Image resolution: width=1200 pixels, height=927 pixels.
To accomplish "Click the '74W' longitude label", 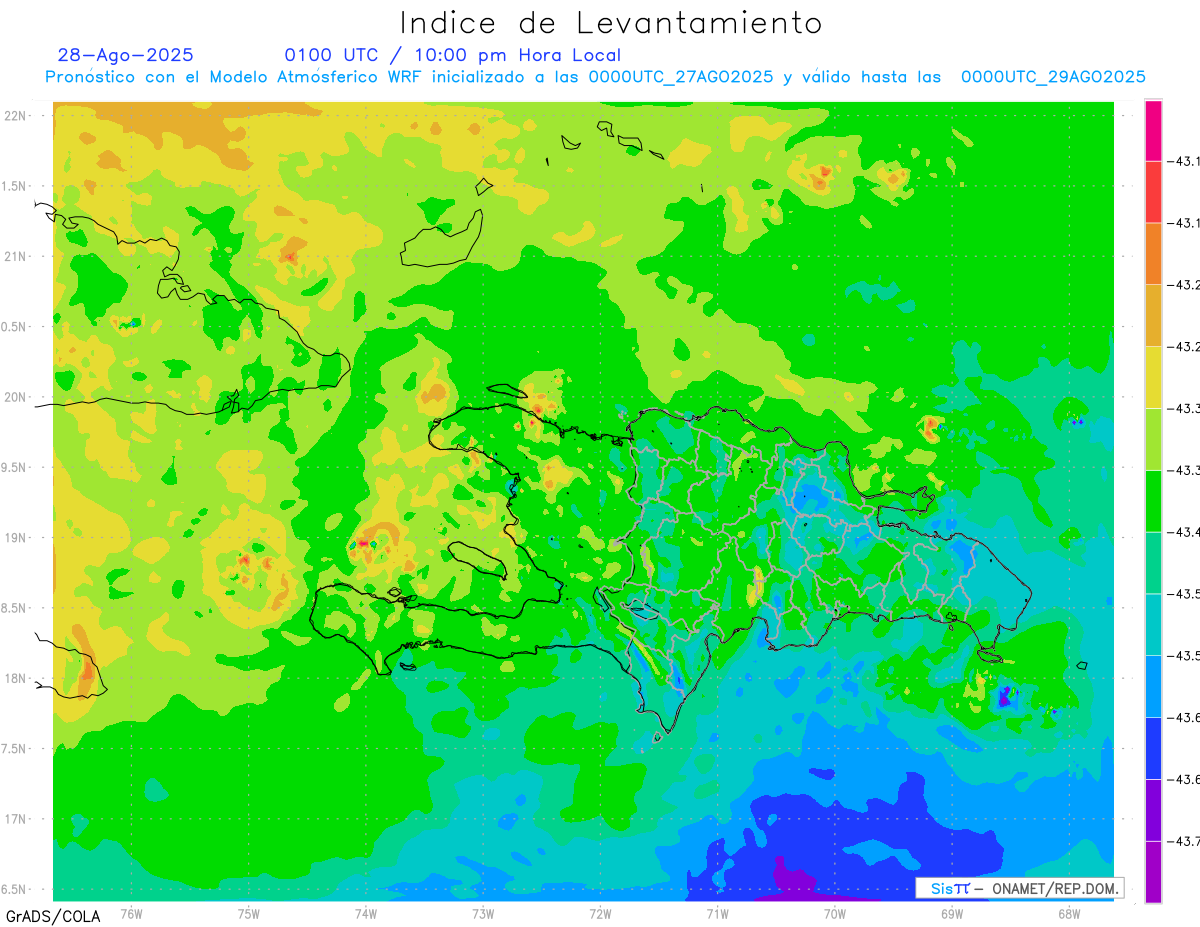I will point(366,914).
